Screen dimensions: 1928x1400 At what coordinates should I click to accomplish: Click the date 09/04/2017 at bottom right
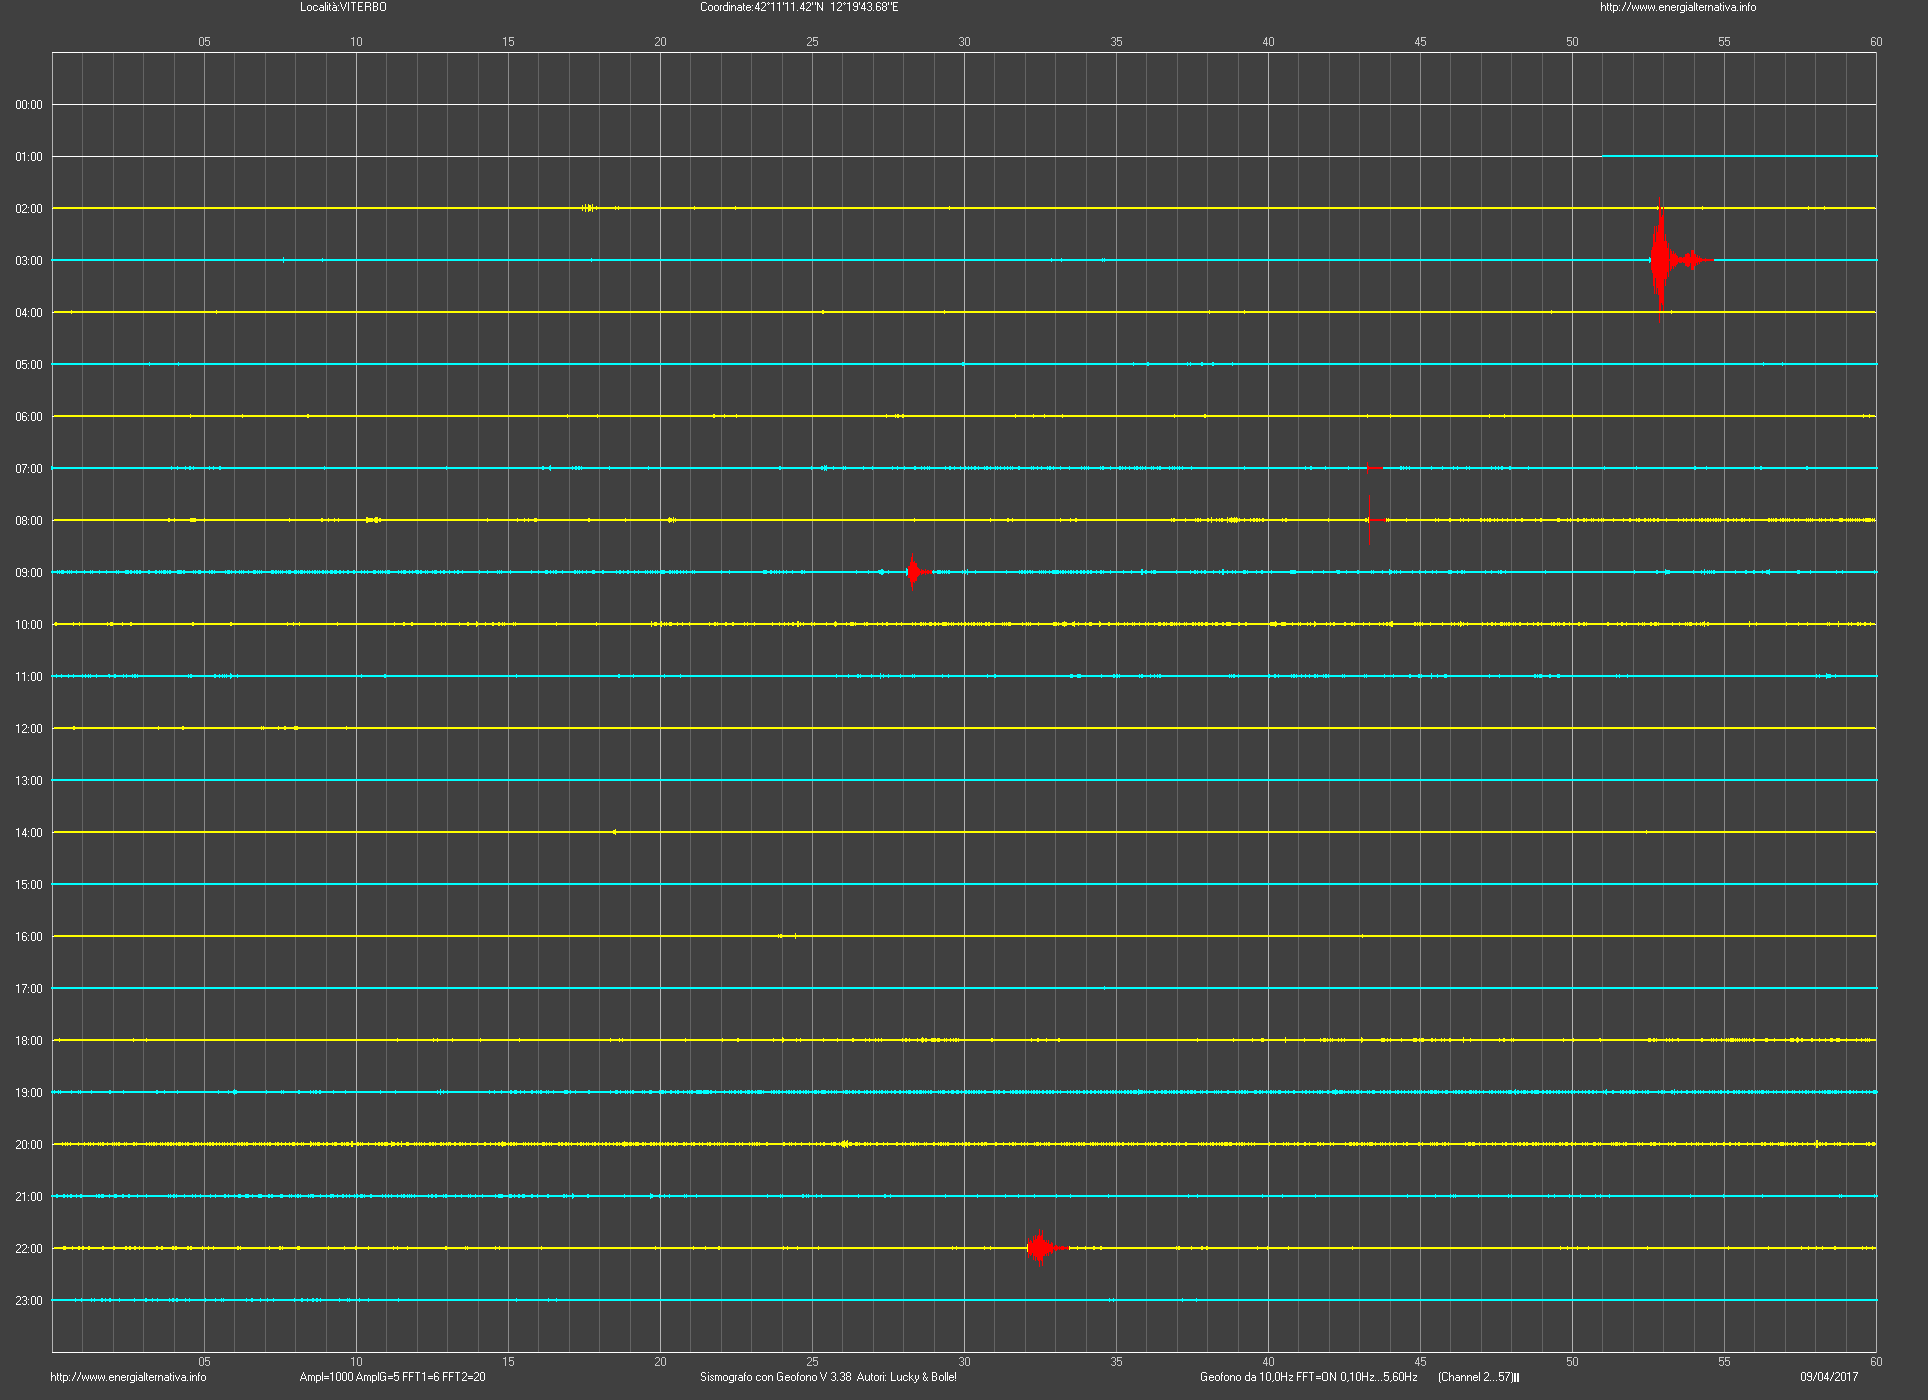pyautogui.click(x=1828, y=1377)
